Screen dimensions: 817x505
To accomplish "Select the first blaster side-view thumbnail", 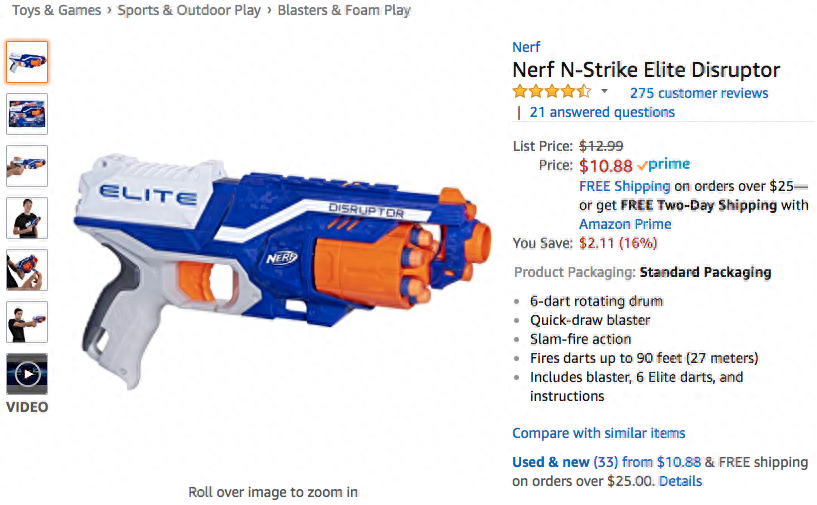I will point(27,62).
